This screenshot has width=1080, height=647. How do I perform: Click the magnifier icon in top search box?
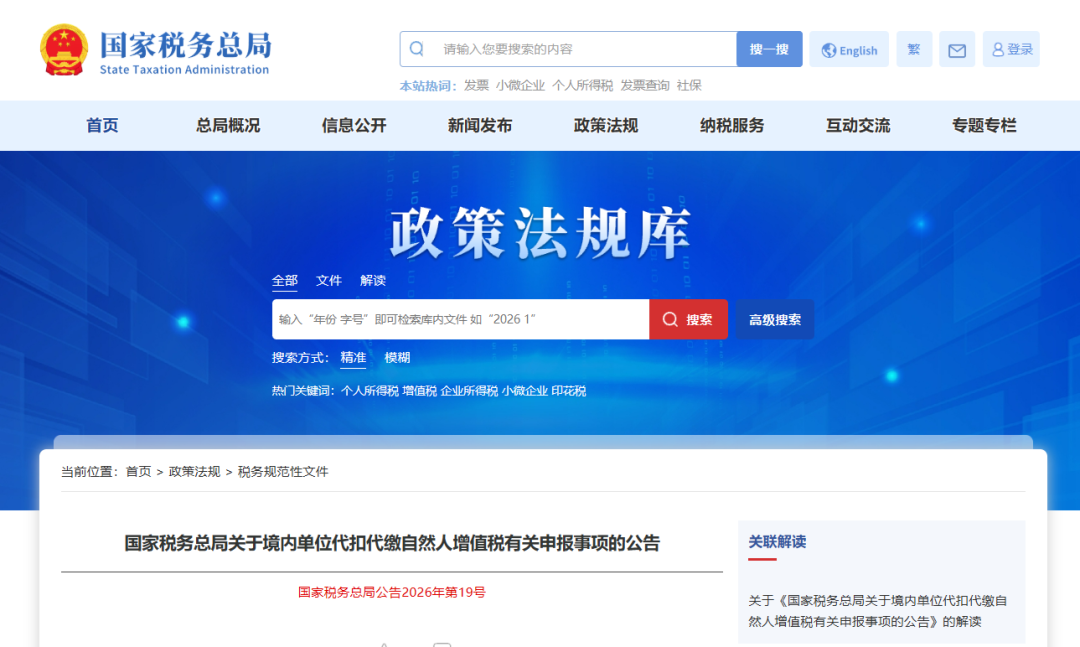pos(417,49)
